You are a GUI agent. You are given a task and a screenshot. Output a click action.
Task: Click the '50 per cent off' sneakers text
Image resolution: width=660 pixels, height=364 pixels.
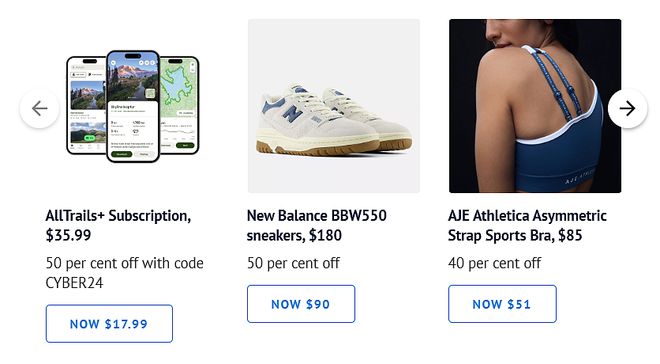(x=293, y=263)
